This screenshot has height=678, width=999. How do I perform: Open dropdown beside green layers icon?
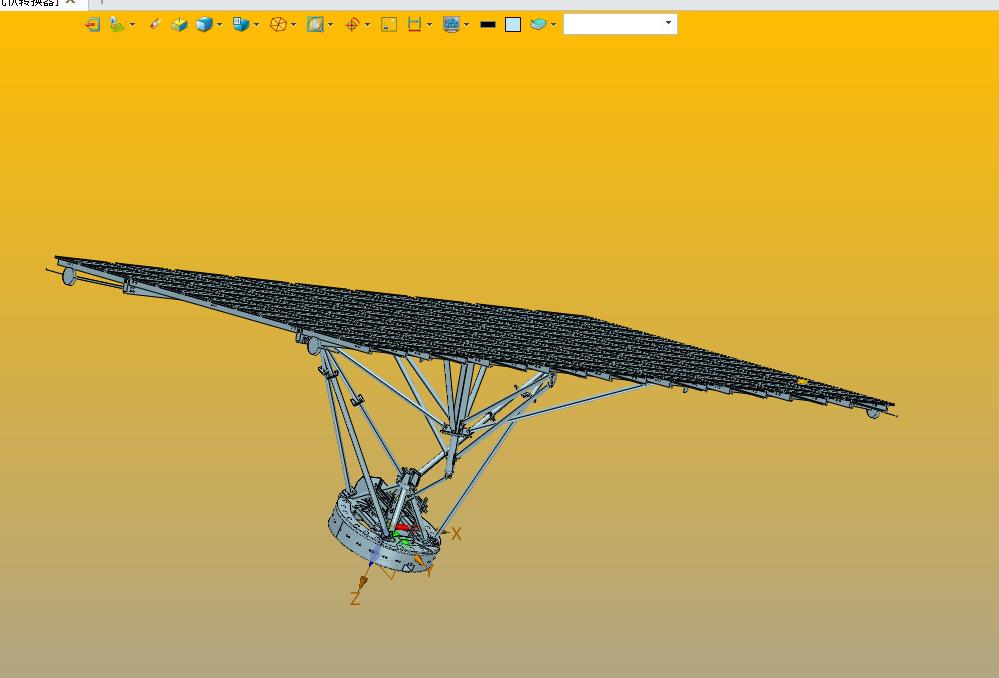coord(133,24)
